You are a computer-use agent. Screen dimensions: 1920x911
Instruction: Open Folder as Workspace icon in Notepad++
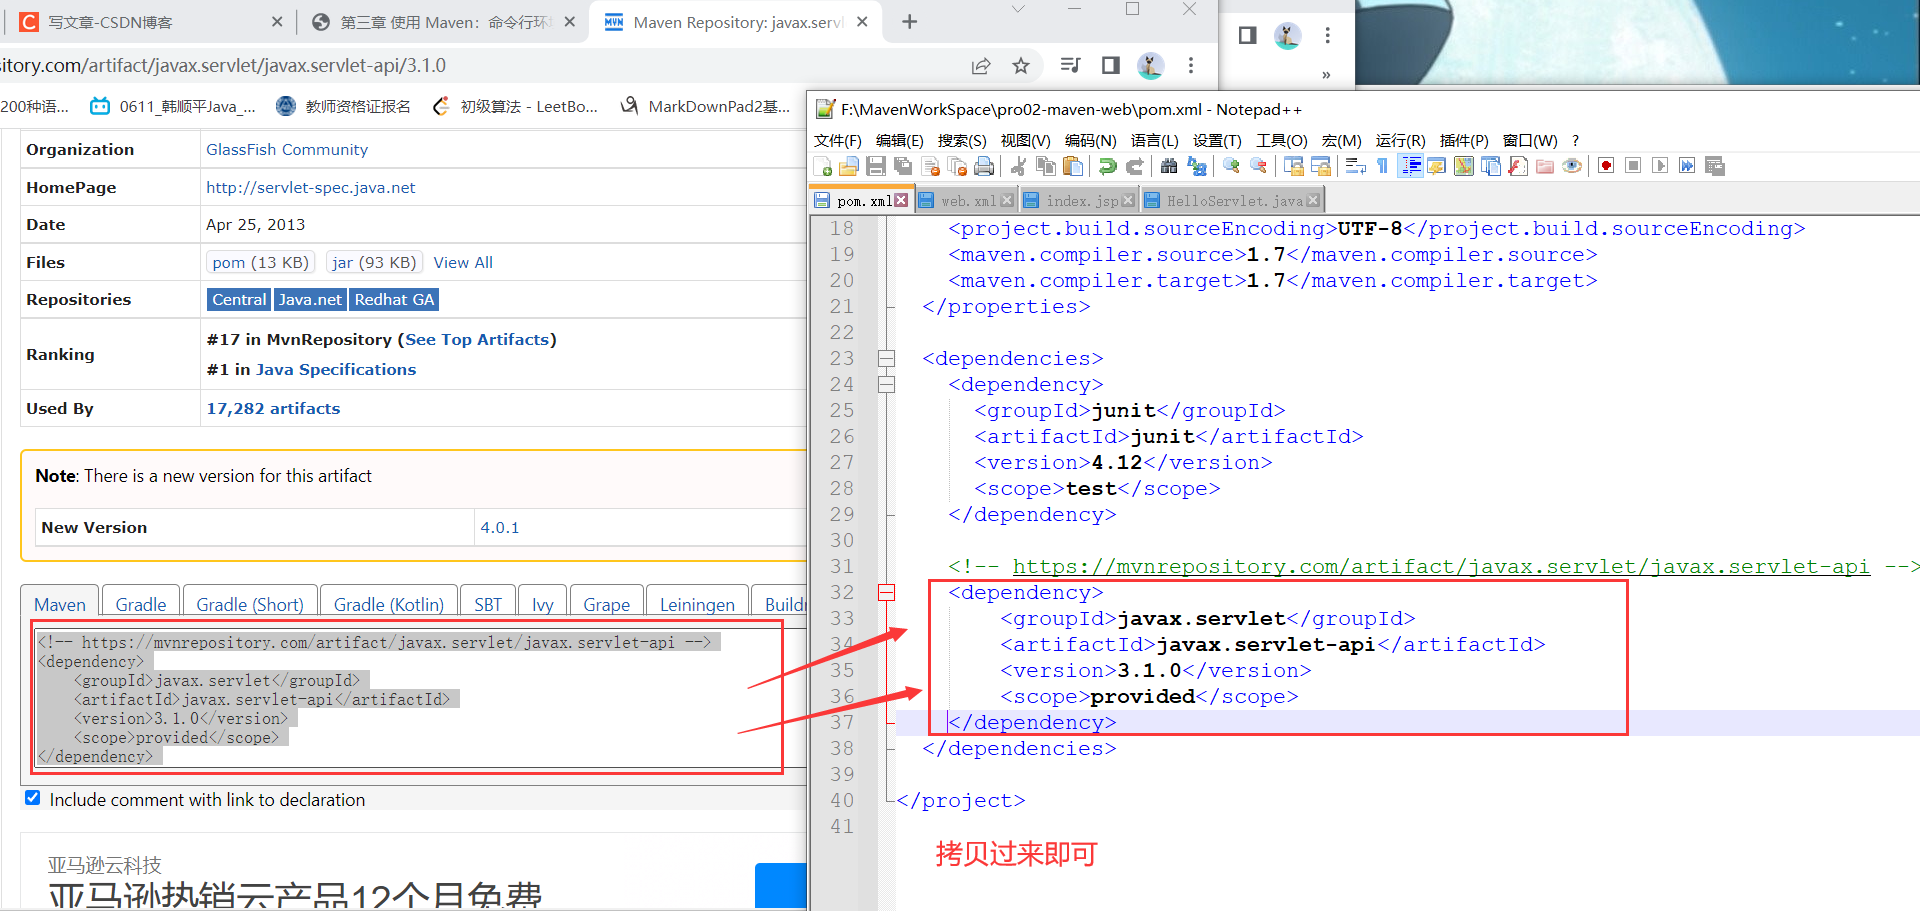pyautogui.click(x=1544, y=166)
